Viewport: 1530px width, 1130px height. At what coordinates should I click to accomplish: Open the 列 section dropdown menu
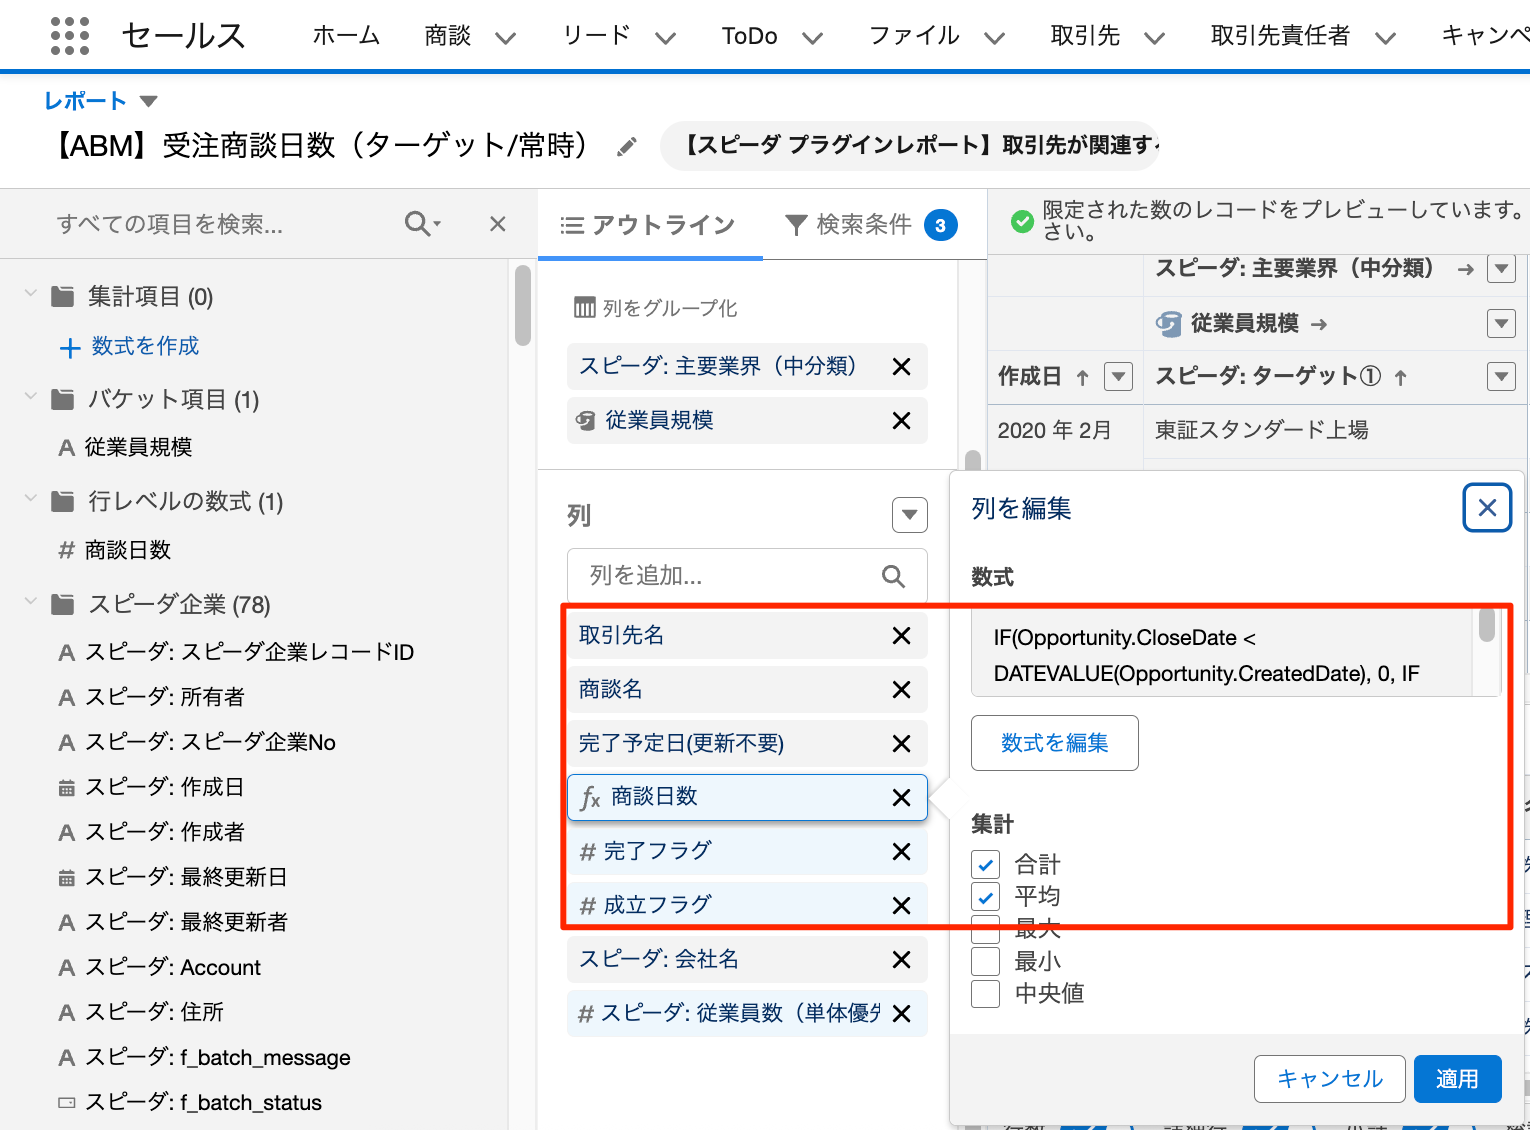click(909, 515)
